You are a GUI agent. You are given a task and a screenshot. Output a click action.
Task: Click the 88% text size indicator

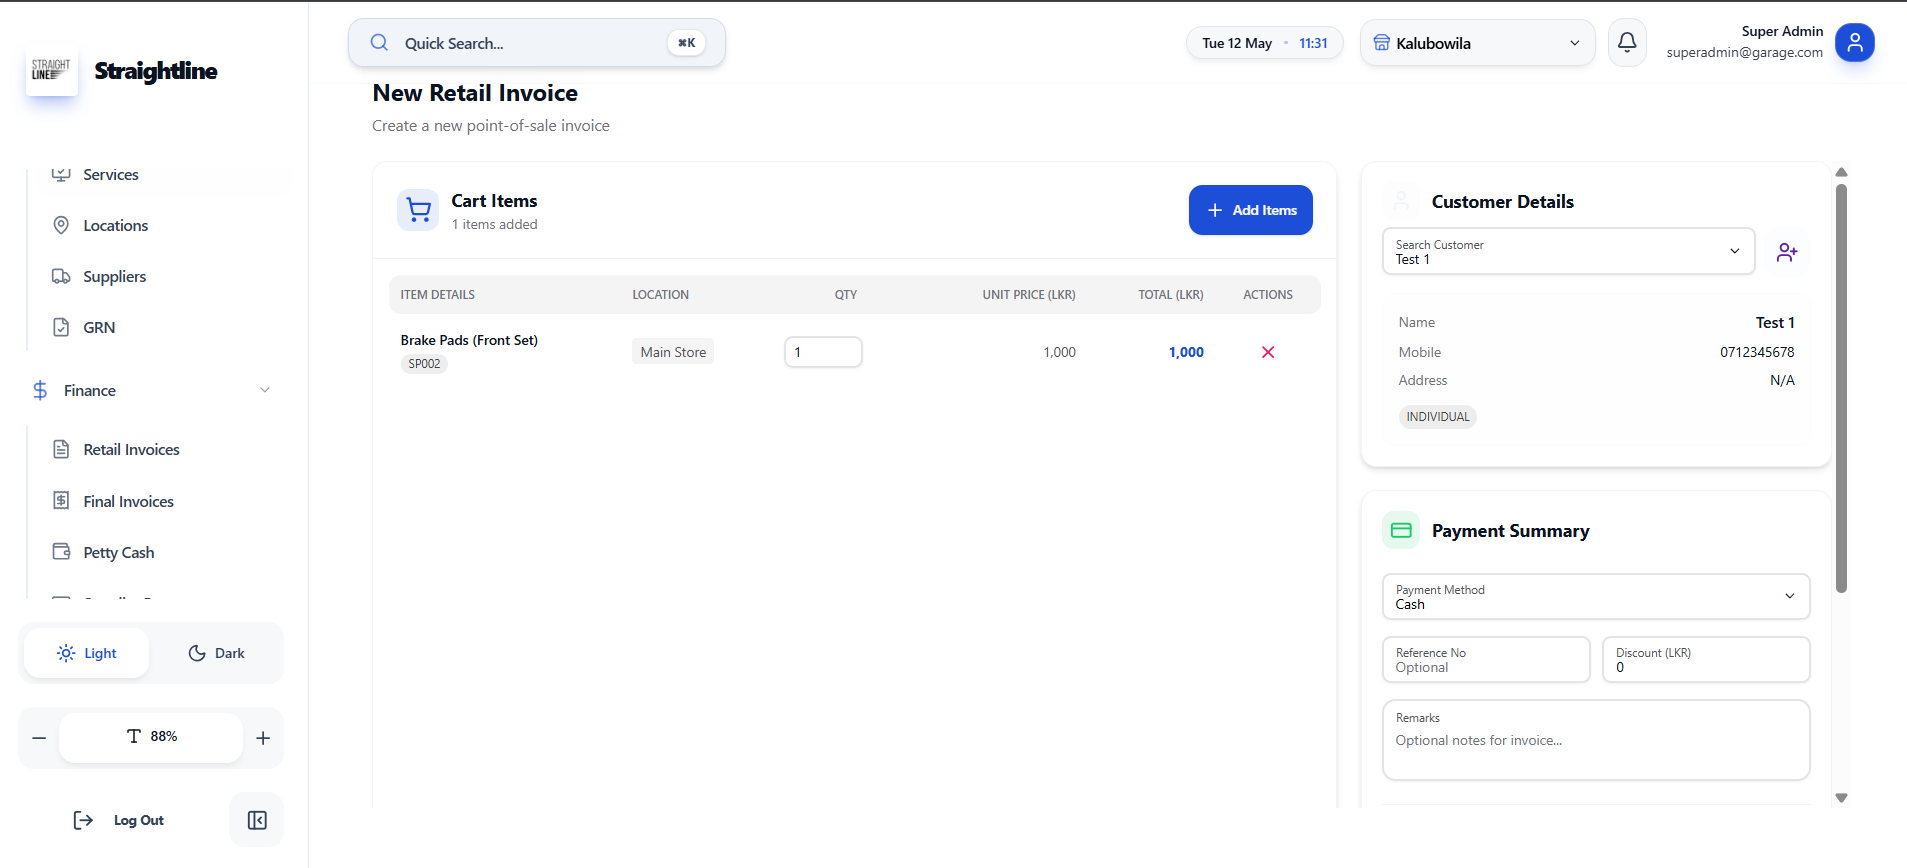tap(151, 737)
